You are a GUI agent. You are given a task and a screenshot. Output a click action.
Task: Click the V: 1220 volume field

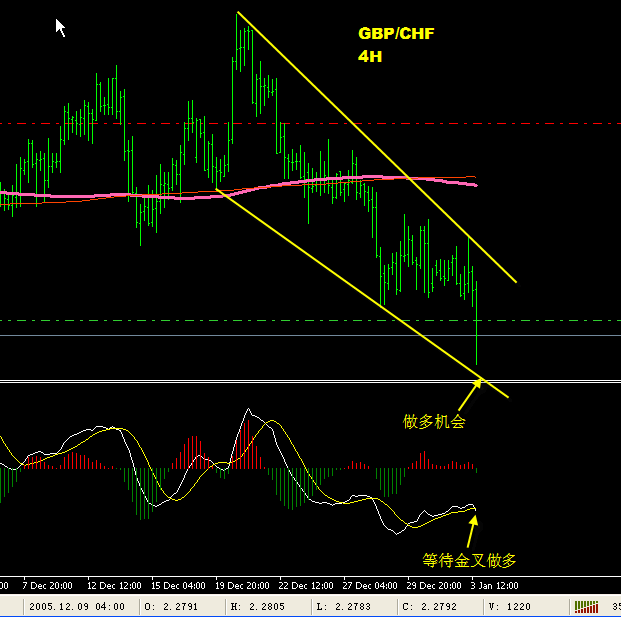coord(510,606)
